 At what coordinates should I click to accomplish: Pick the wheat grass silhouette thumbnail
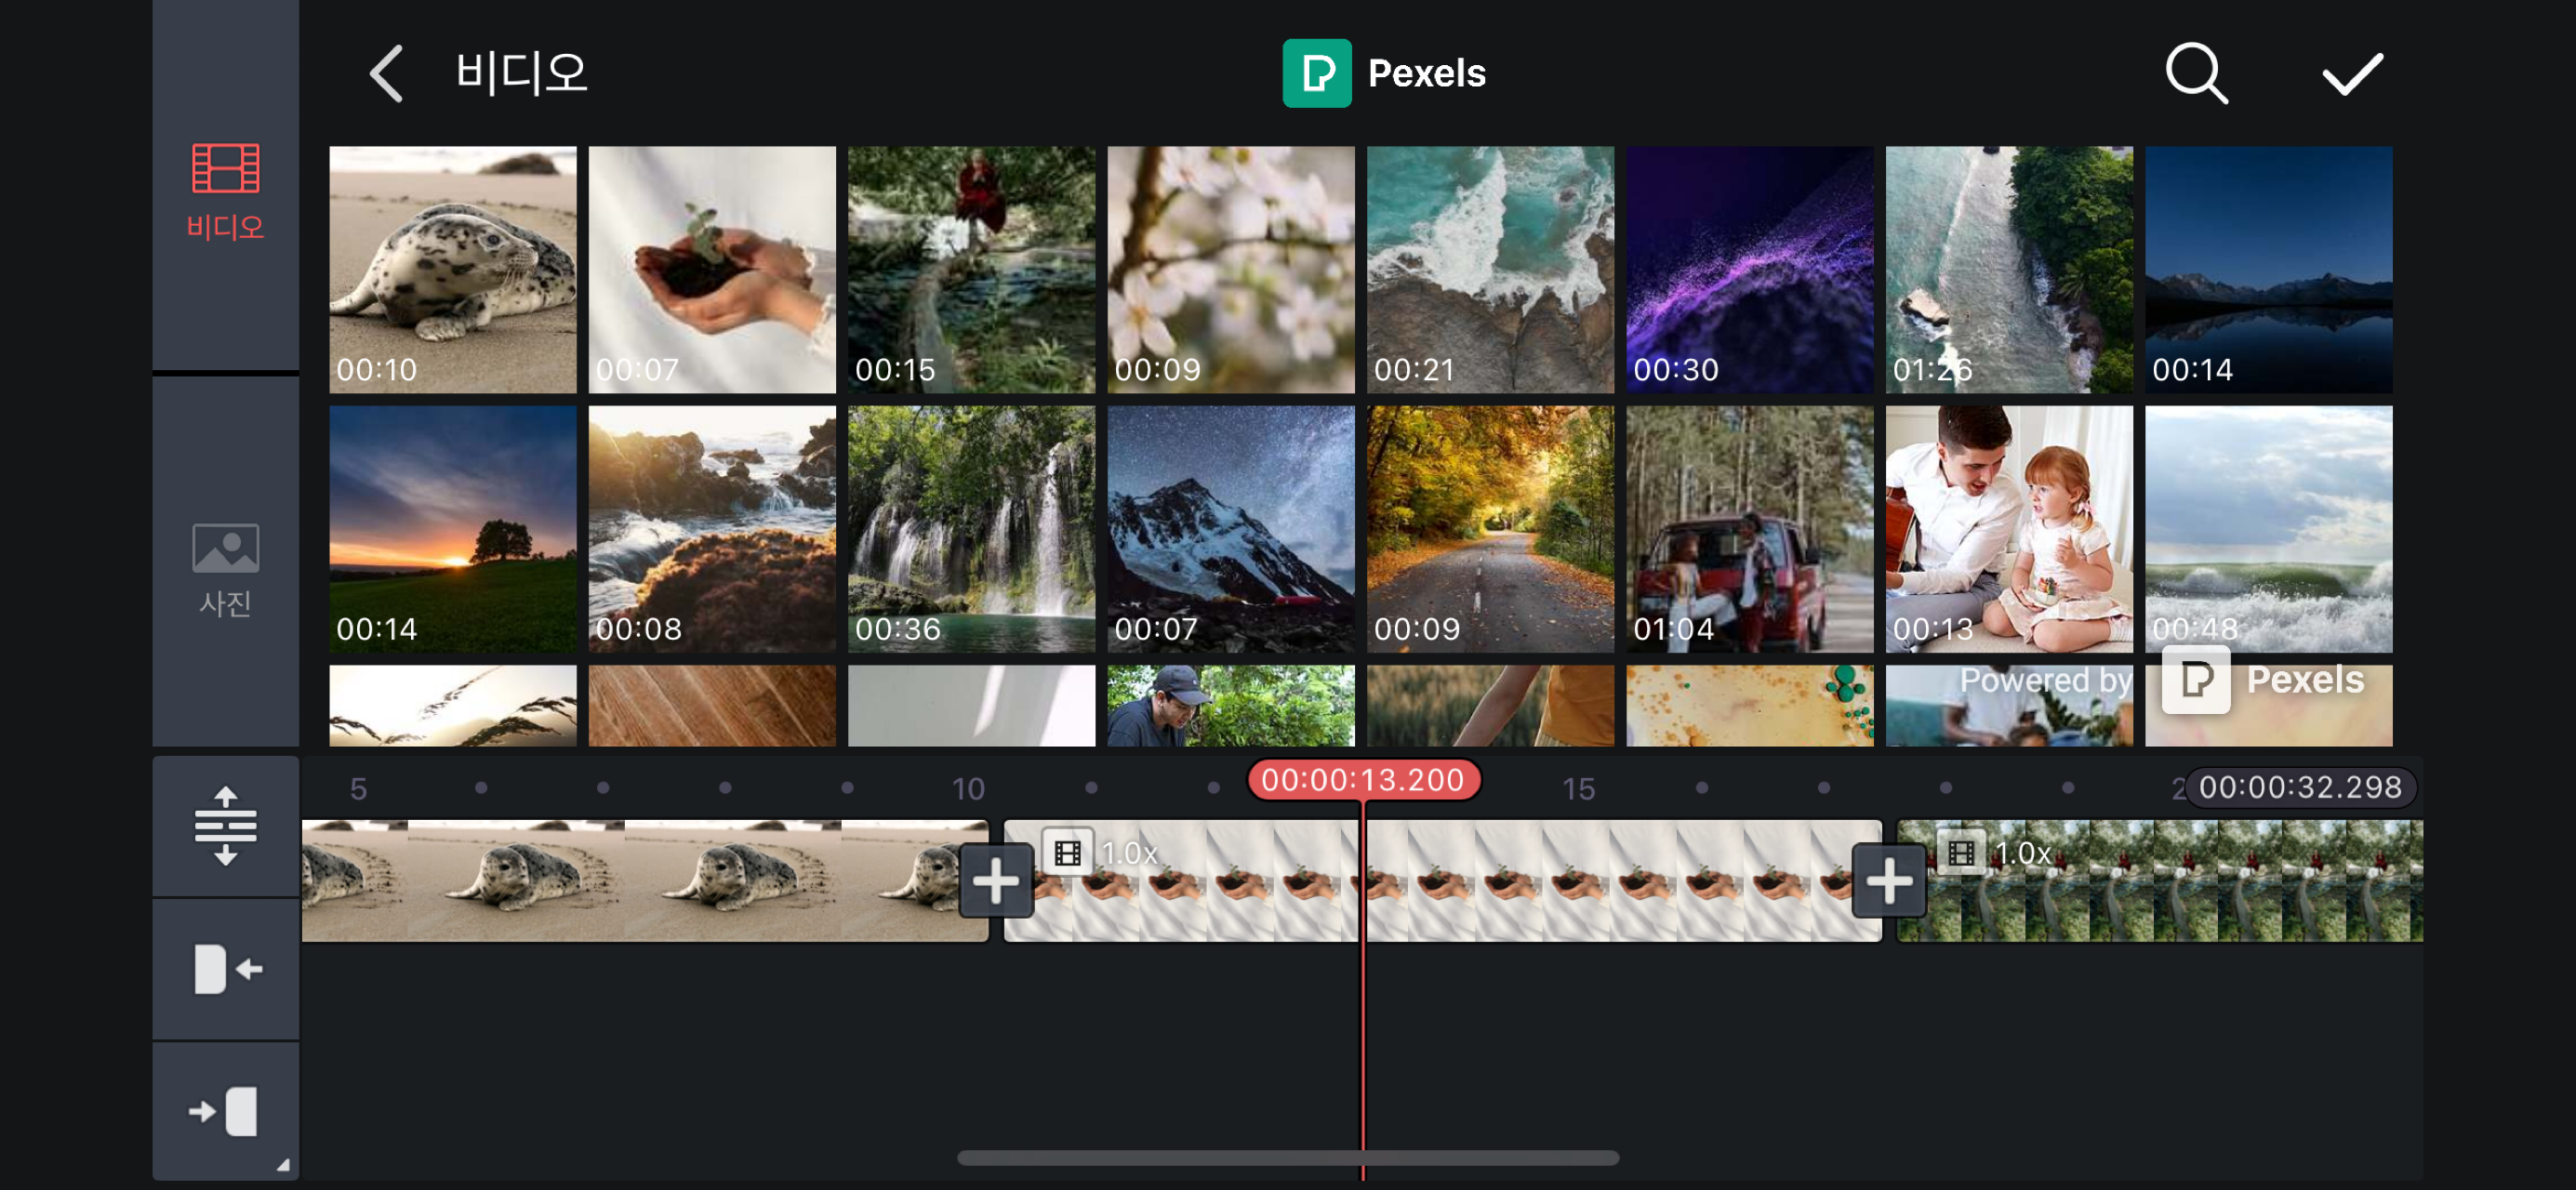click(x=453, y=706)
